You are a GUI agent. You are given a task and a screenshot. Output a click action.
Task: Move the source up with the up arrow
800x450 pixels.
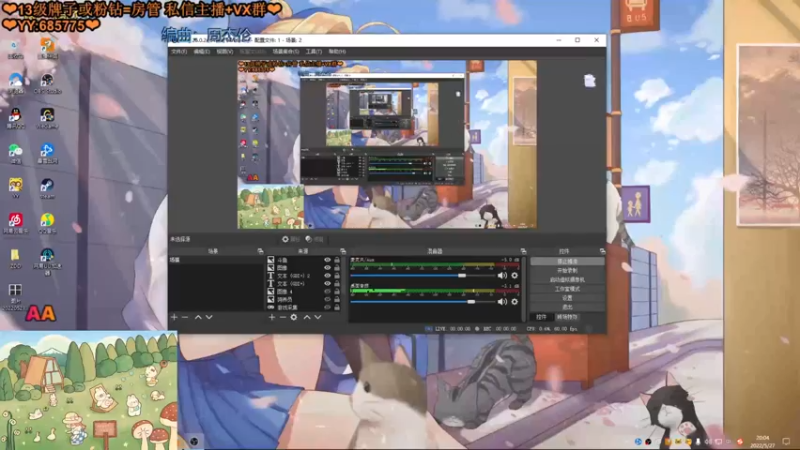click(x=307, y=317)
